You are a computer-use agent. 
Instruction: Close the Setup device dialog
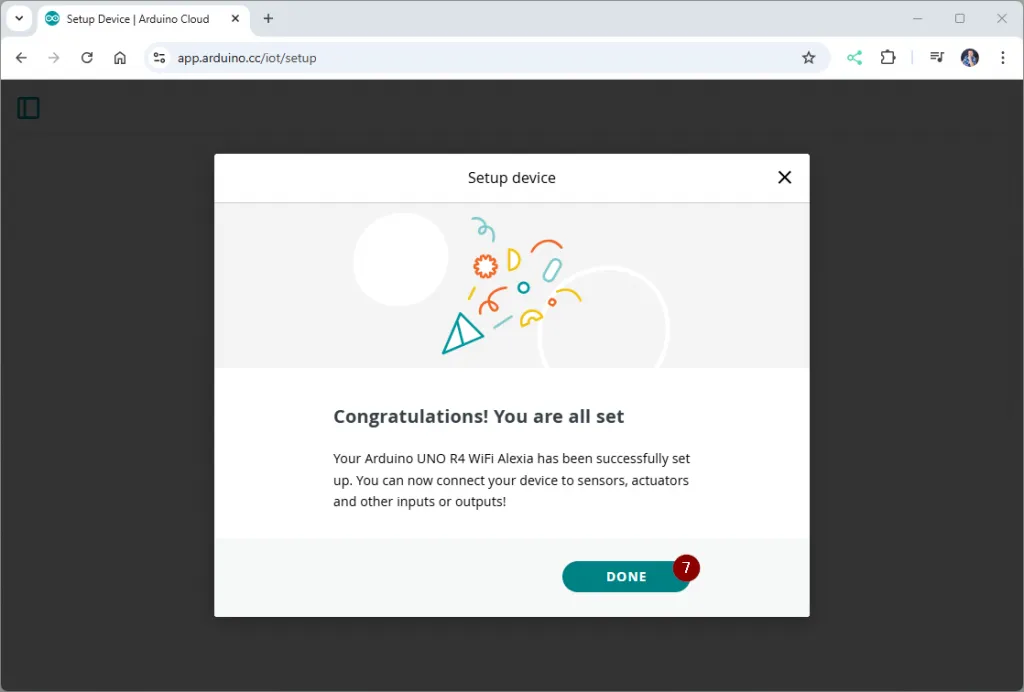click(x=784, y=177)
